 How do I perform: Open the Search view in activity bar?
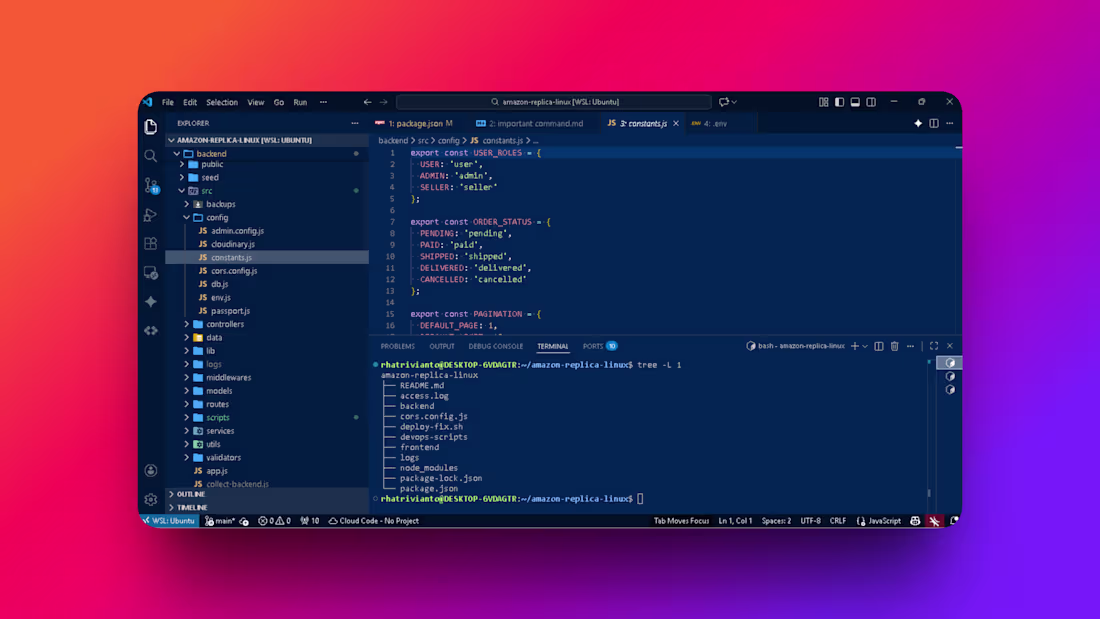click(x=150, y=156)
